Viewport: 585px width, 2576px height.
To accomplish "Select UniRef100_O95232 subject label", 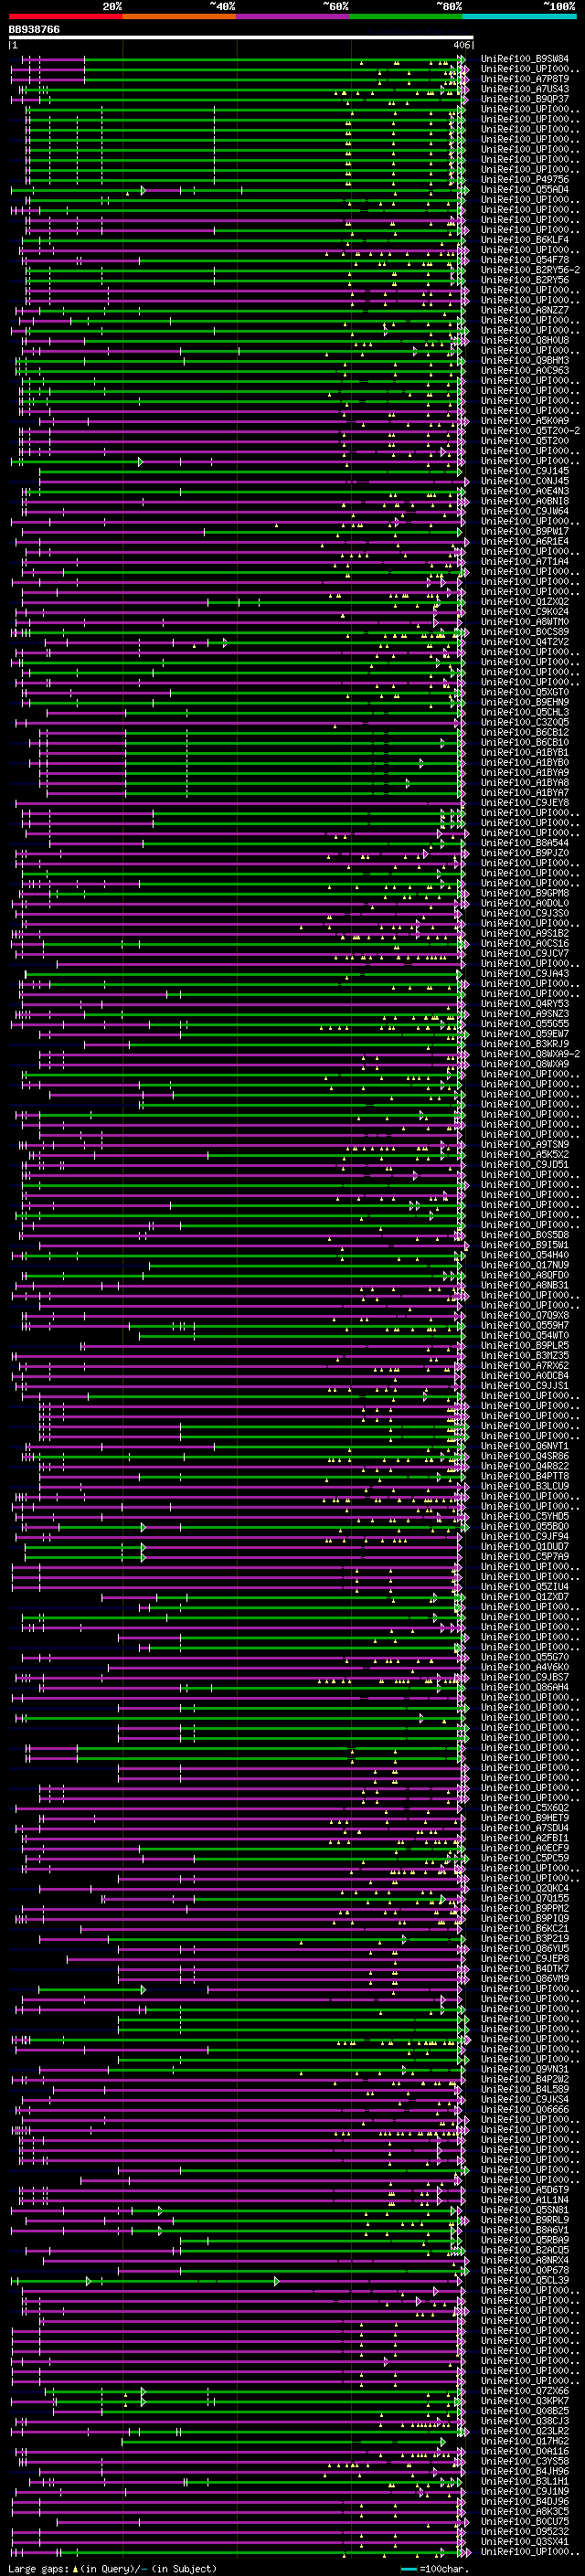I will tap(525, 2531).
